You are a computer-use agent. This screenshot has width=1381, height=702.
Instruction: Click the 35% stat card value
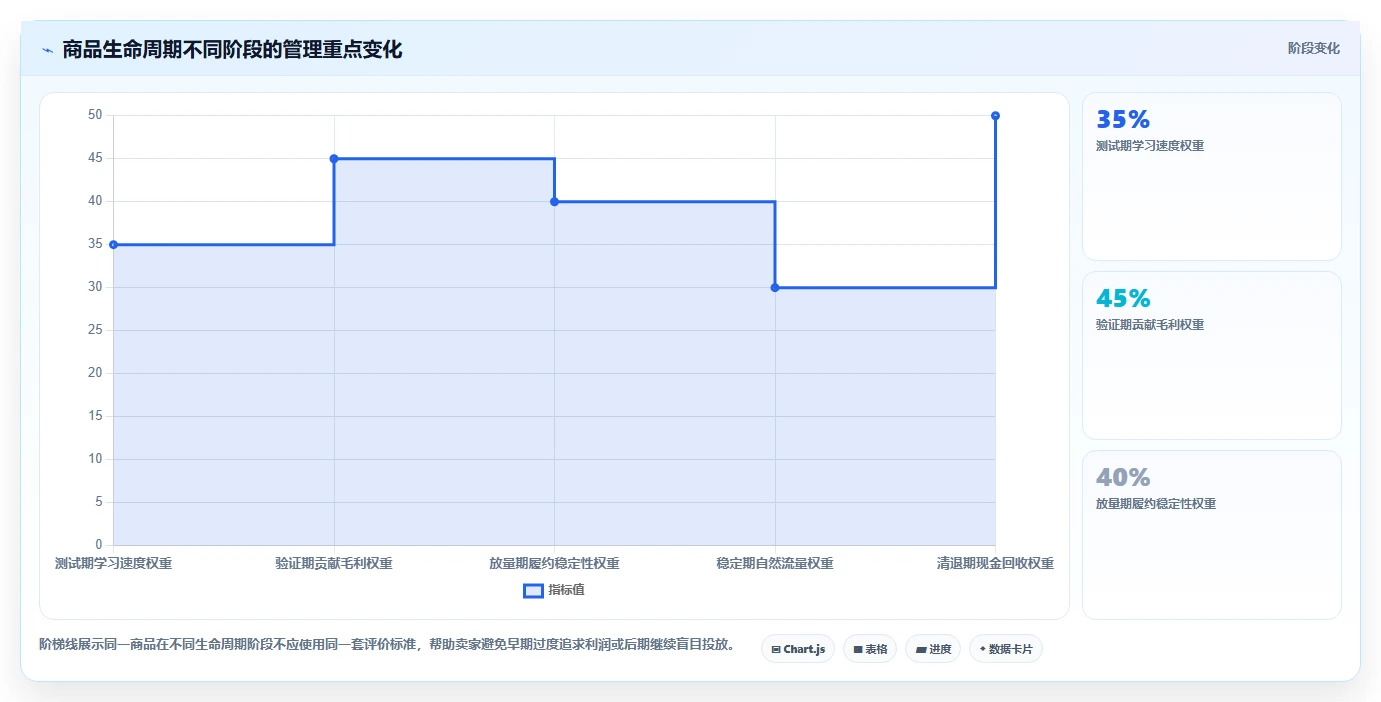(1123, 119)
